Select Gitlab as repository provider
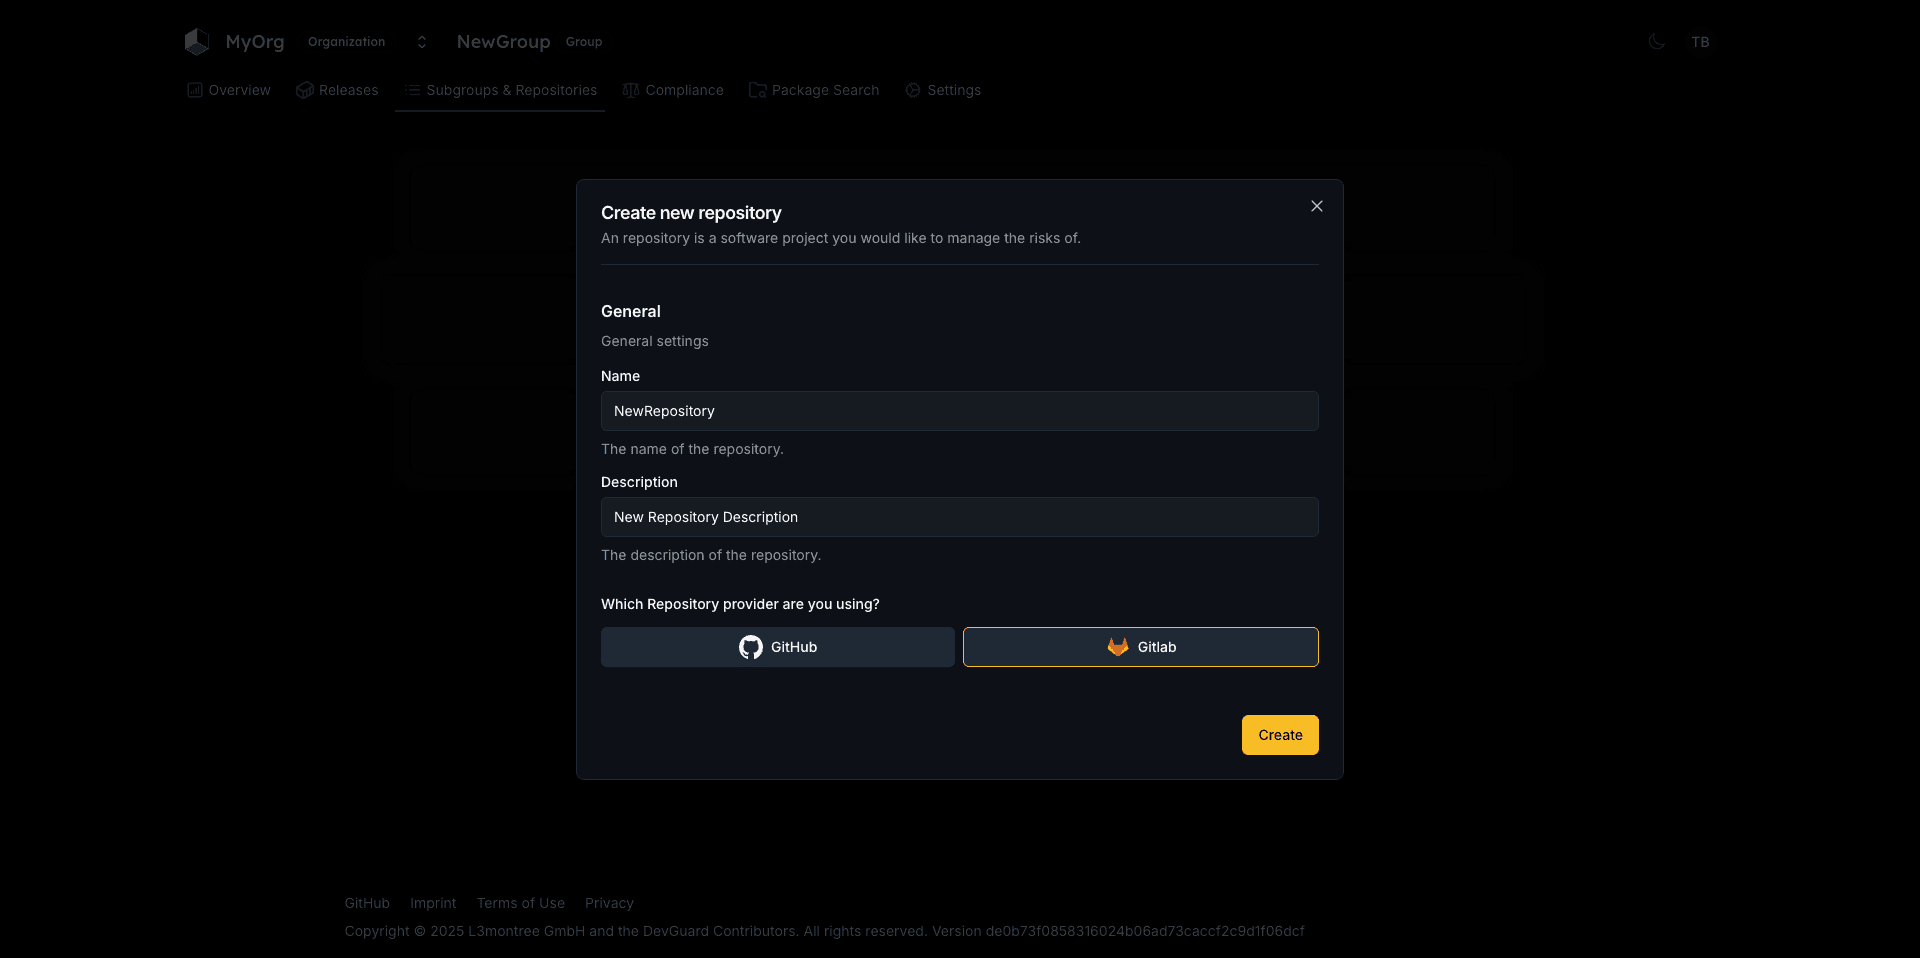The image size is (1920, 958). click(x=1140, y=647)
